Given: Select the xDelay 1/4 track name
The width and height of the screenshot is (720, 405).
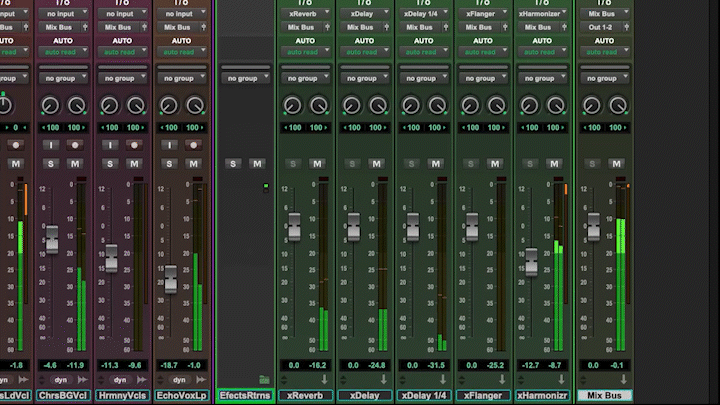Looking at the screenshot, I should point(424,396).
